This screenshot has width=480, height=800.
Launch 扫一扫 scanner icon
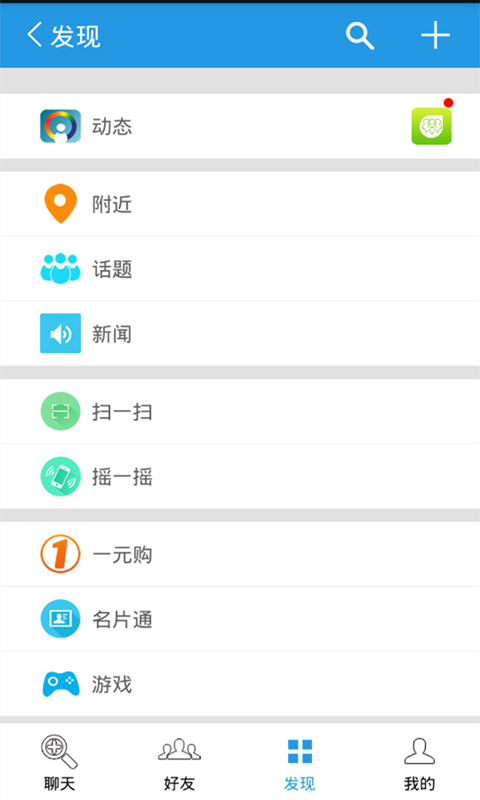(60, 411)
